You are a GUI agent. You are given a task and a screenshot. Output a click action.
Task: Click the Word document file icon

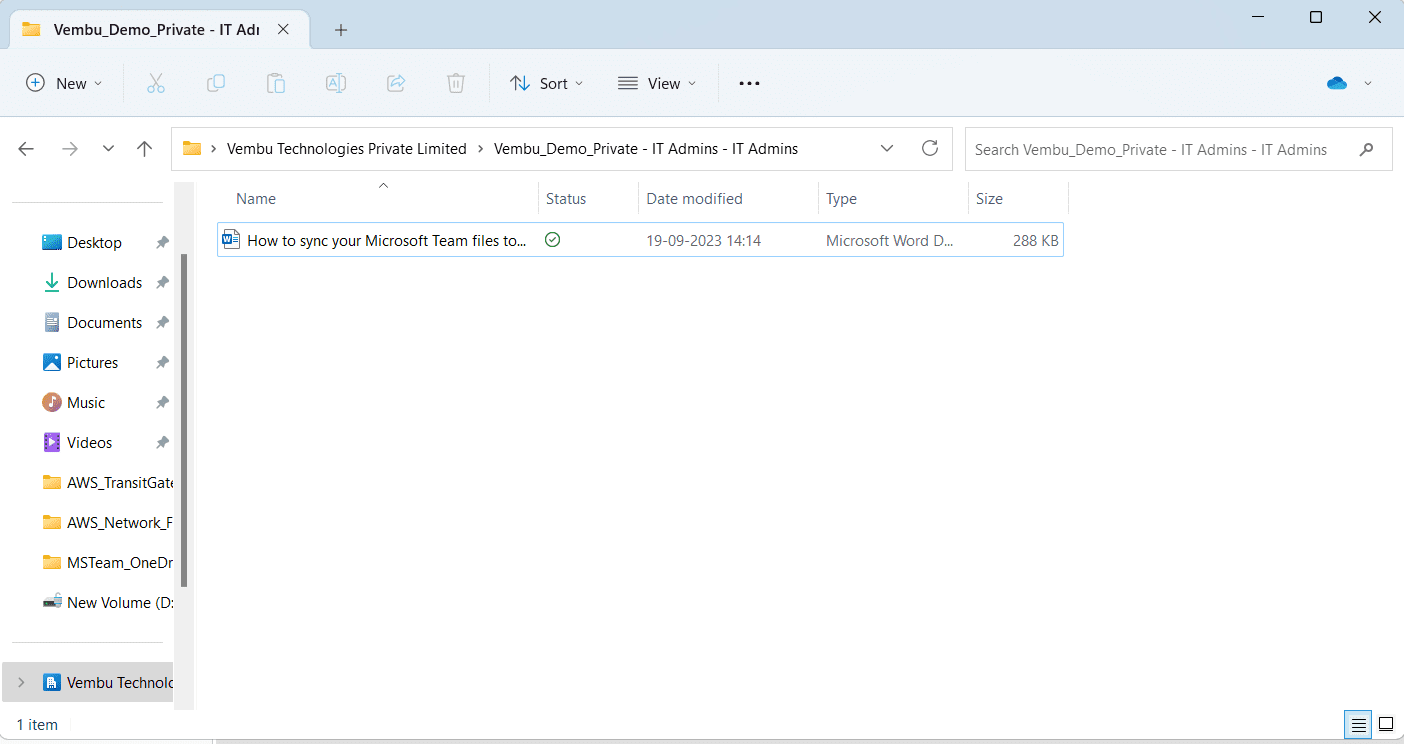[x=231, y=239]
